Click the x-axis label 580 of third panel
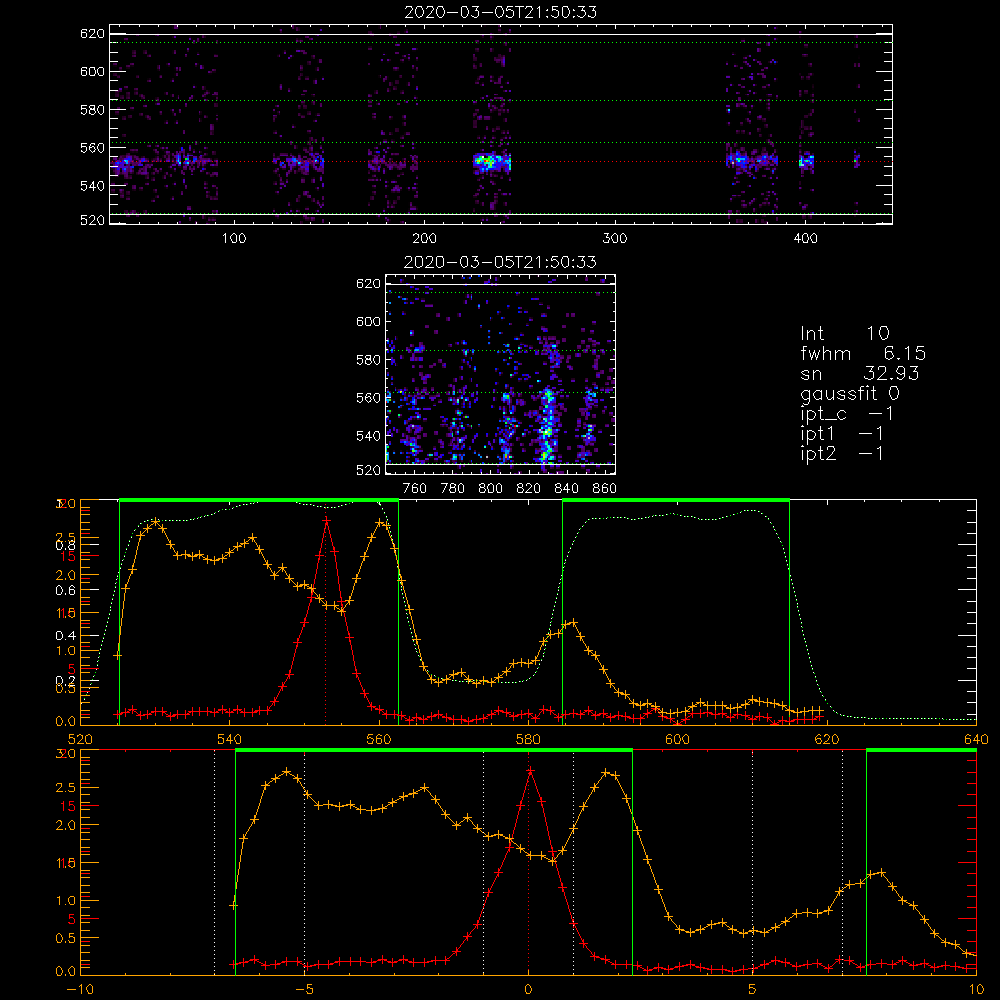This screenshot has height=1000, width=1000. 528,739
